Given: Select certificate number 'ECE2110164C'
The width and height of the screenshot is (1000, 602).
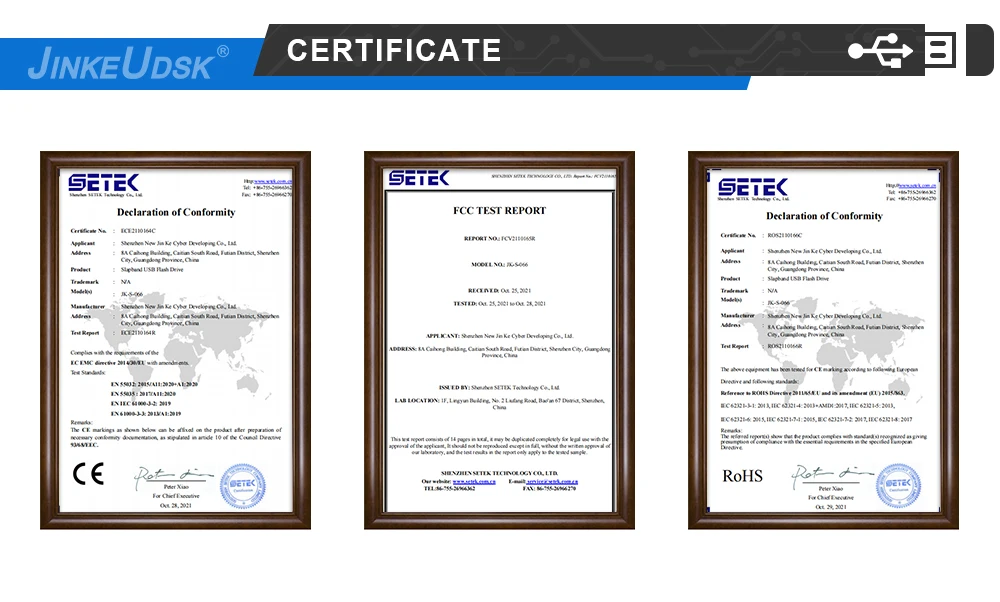Looking at the screenshot, I should [138, 231].
